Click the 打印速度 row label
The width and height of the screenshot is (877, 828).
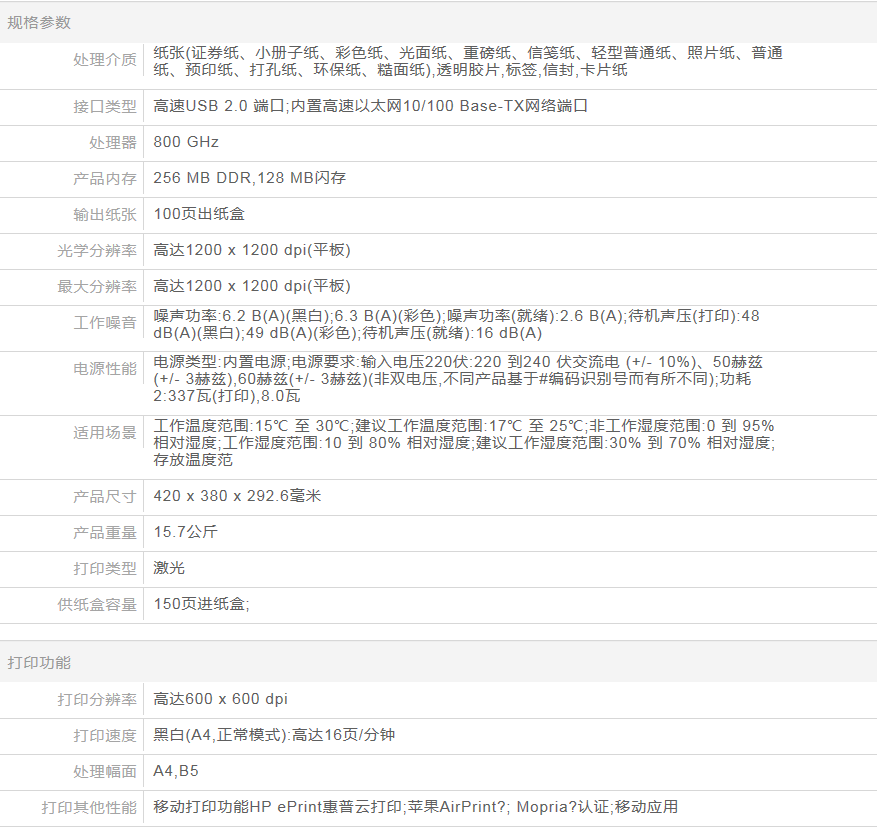tap(105, 735)
